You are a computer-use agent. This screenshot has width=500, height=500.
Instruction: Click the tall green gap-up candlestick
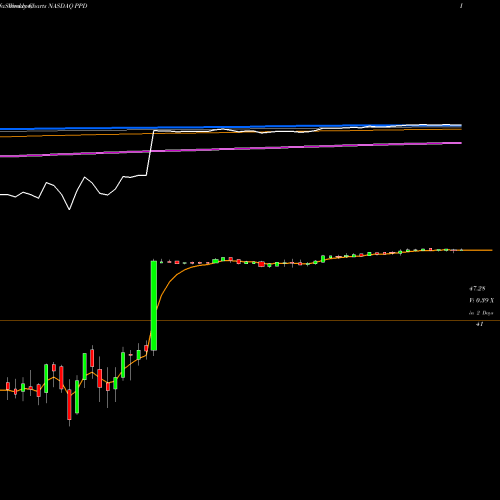point(154,306)
